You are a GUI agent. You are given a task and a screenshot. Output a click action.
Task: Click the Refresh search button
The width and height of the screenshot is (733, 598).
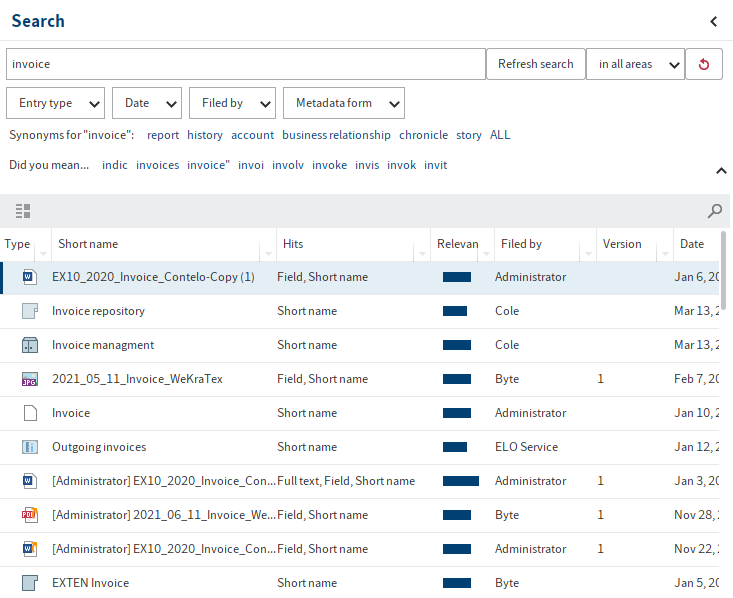(536, 64)
